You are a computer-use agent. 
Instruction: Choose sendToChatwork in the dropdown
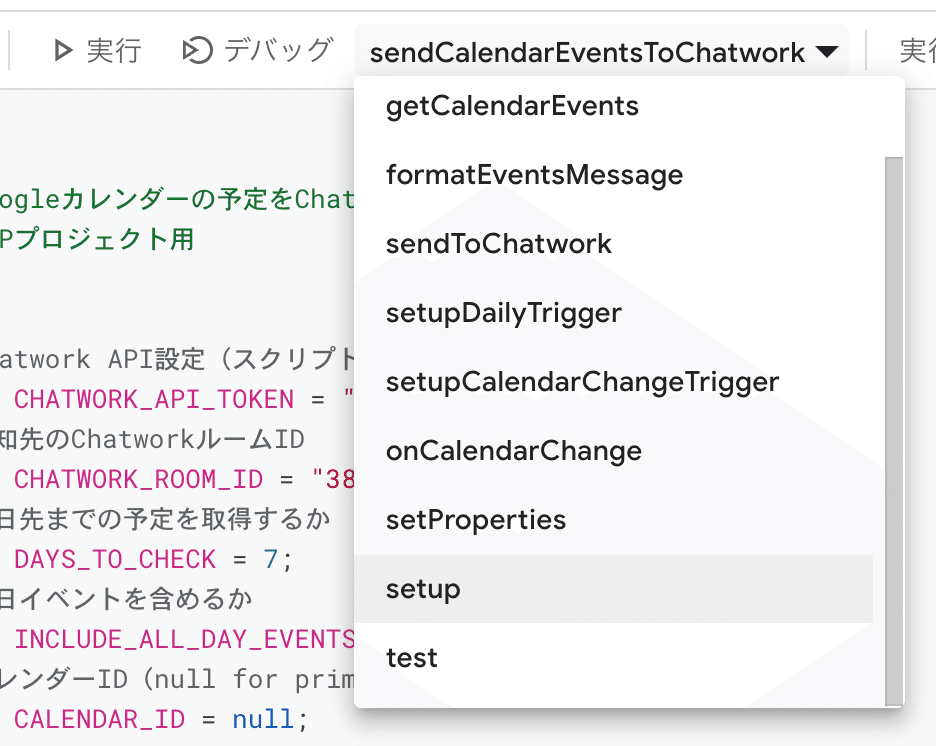click(500, 243)
